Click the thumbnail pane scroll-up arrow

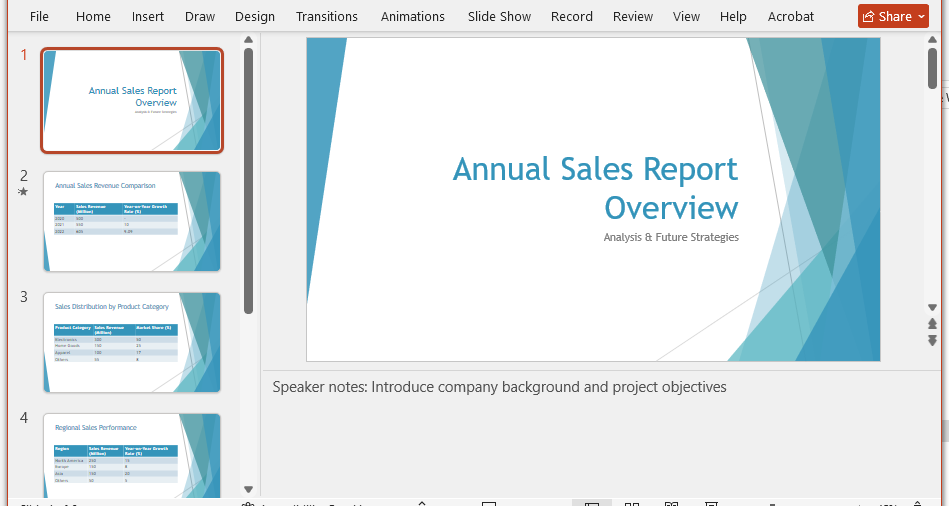click(x=248, y=40)
